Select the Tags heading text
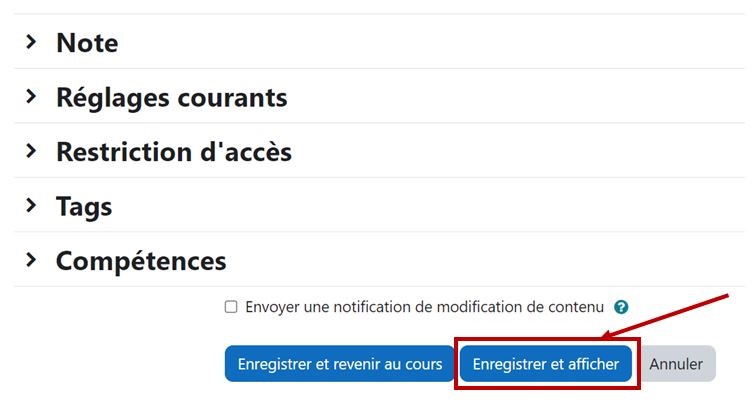 (x=84, y=207)
